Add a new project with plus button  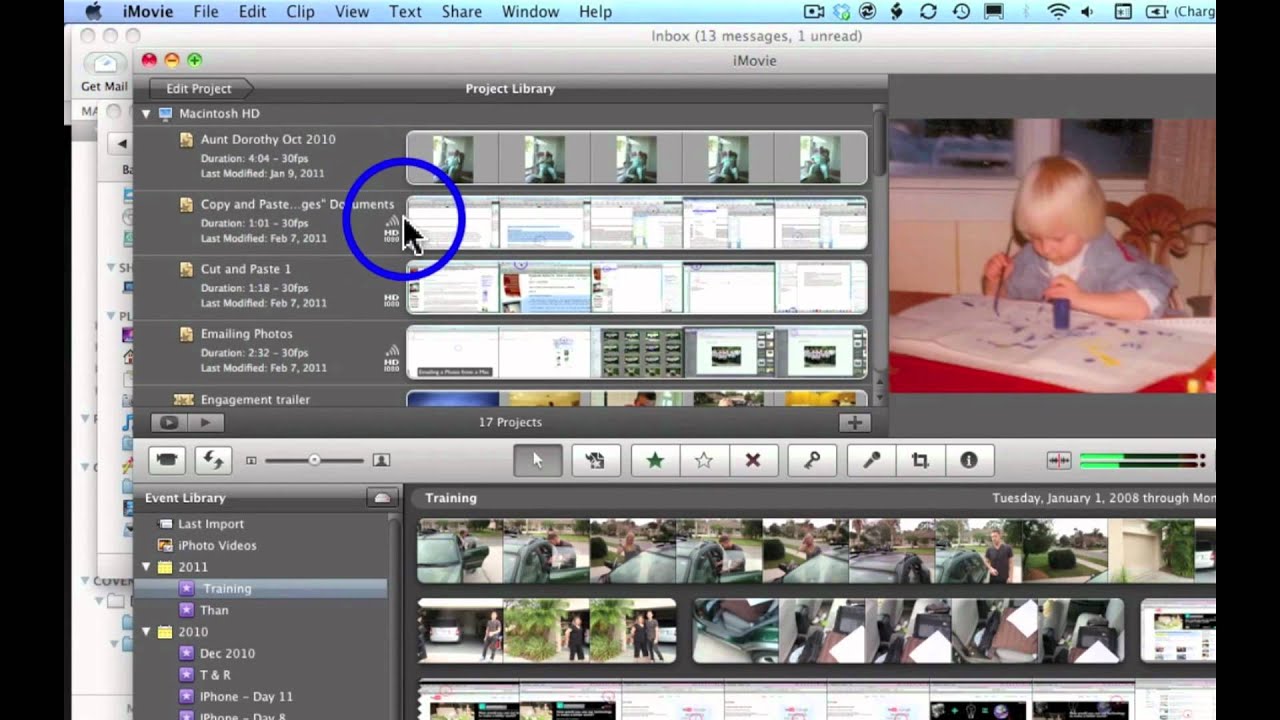(854, 422)
